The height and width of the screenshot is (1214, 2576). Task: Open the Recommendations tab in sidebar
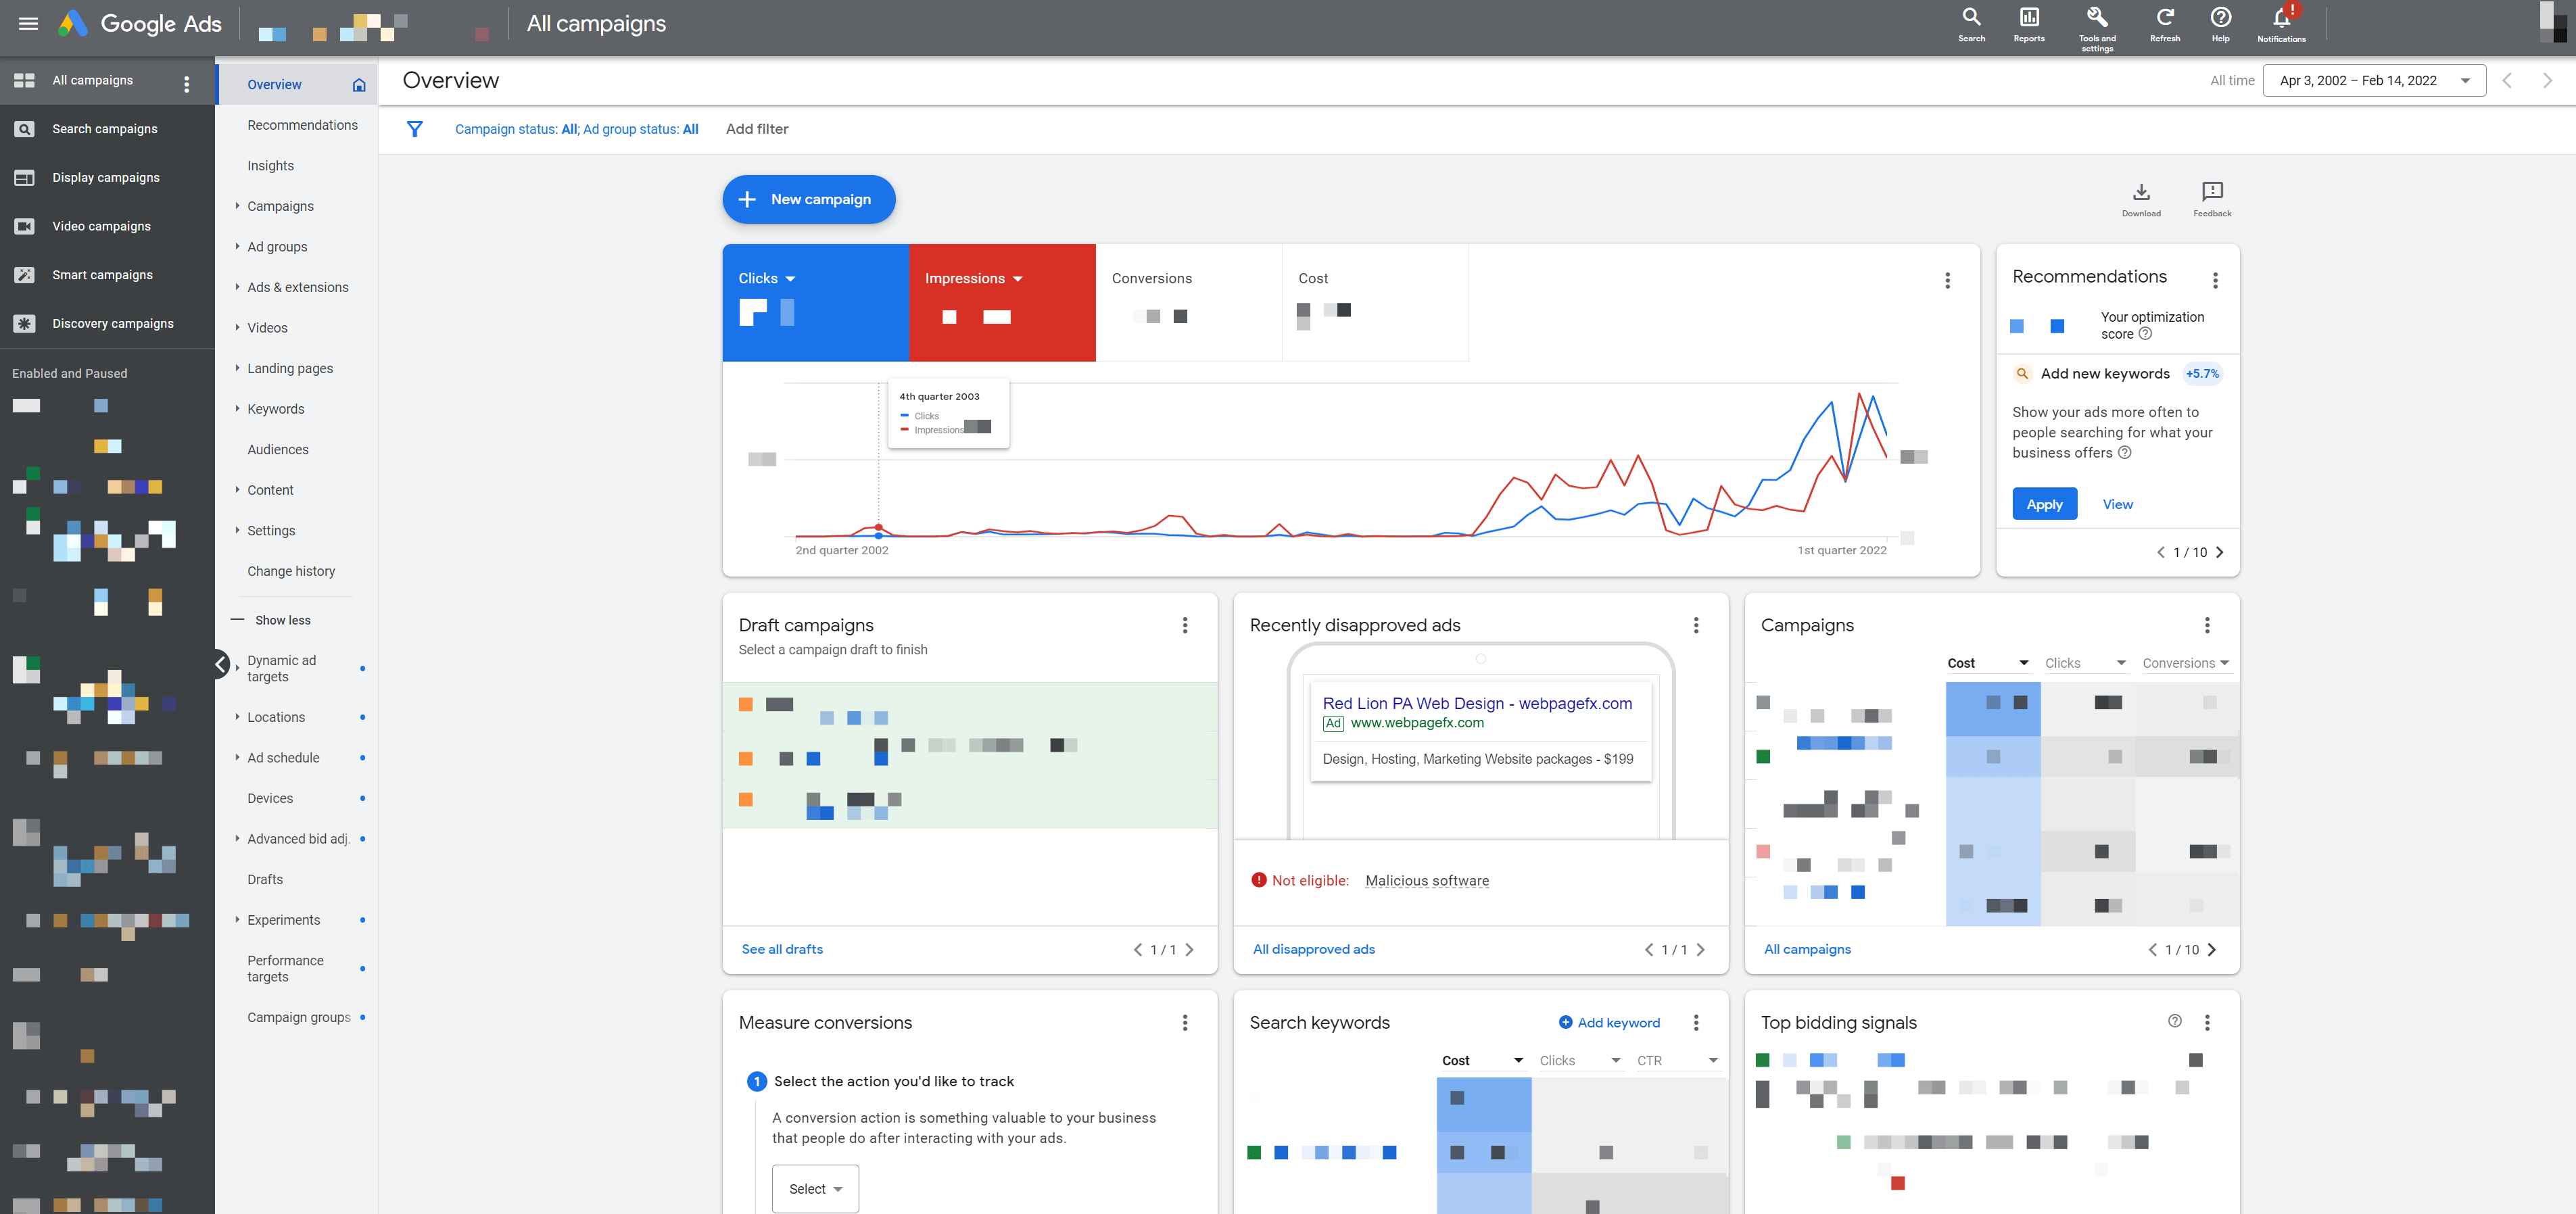pos(302,125)
